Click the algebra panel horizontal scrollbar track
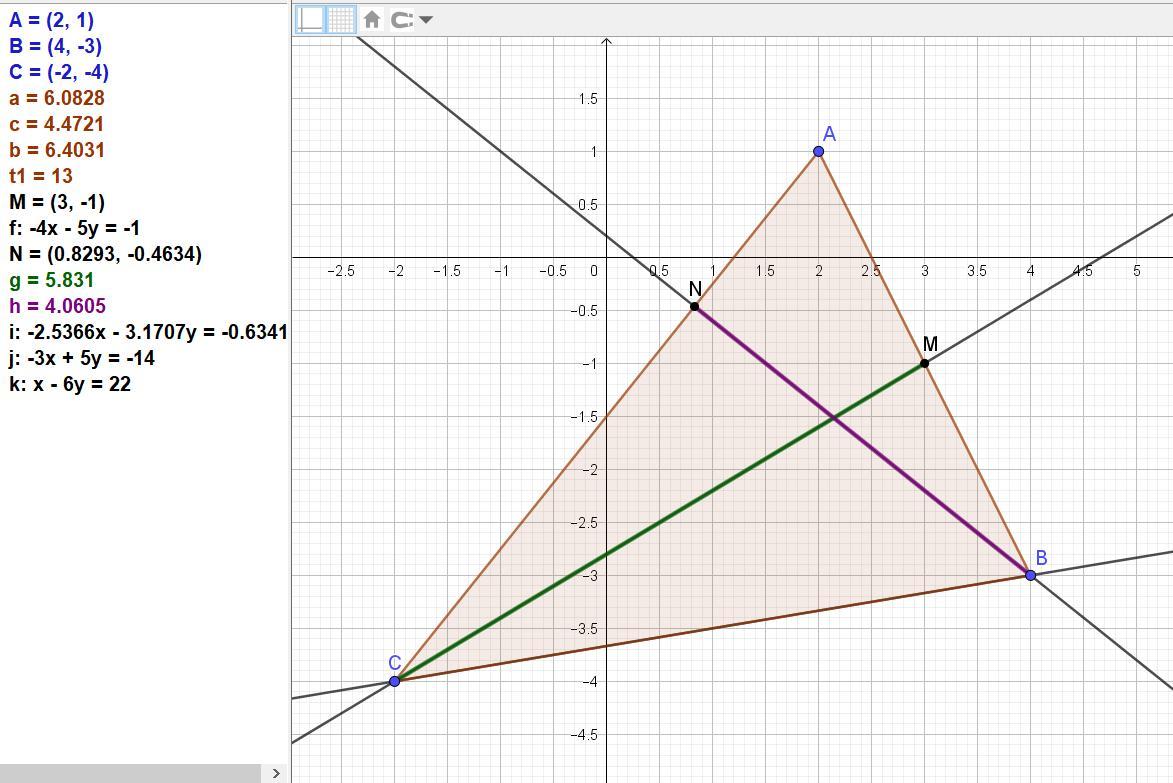Viewport: 1173px width, 783px height. tap(130, 773)
